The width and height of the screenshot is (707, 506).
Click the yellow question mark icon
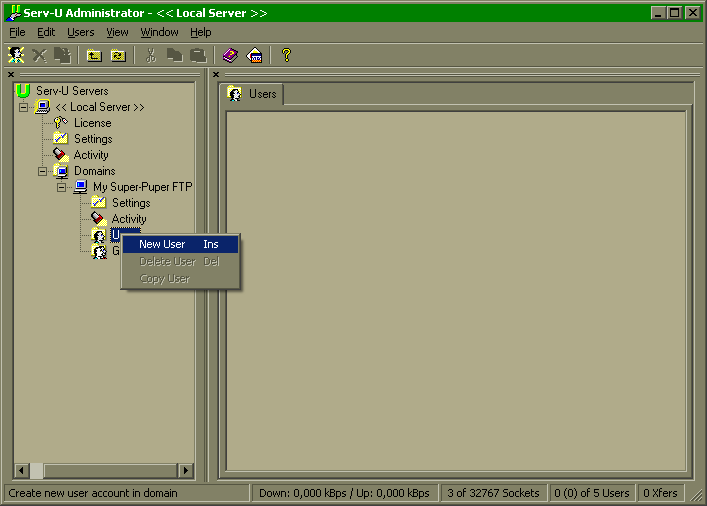coord(286,55)
